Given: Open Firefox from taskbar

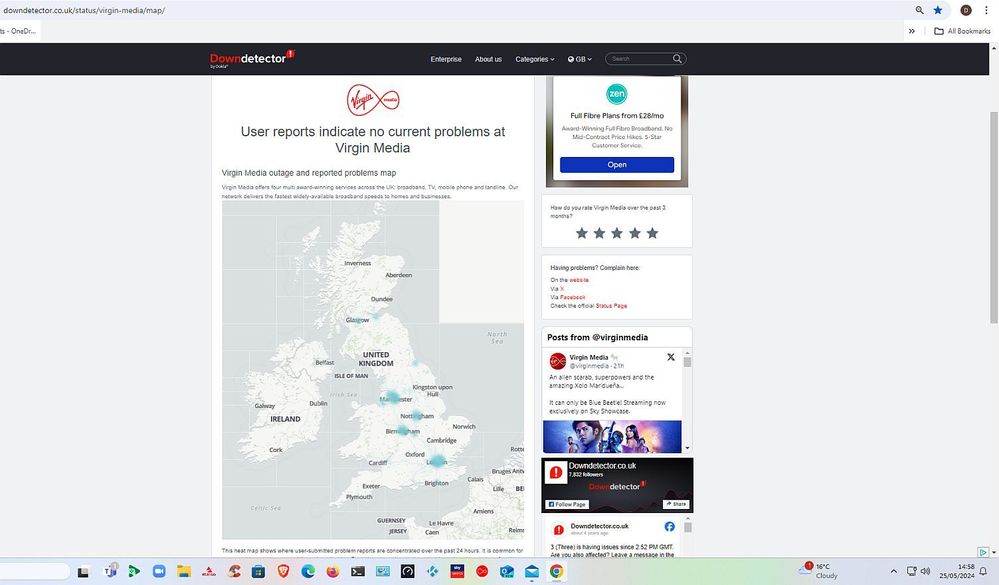Looking at the screenshot, I should point(333,572).
